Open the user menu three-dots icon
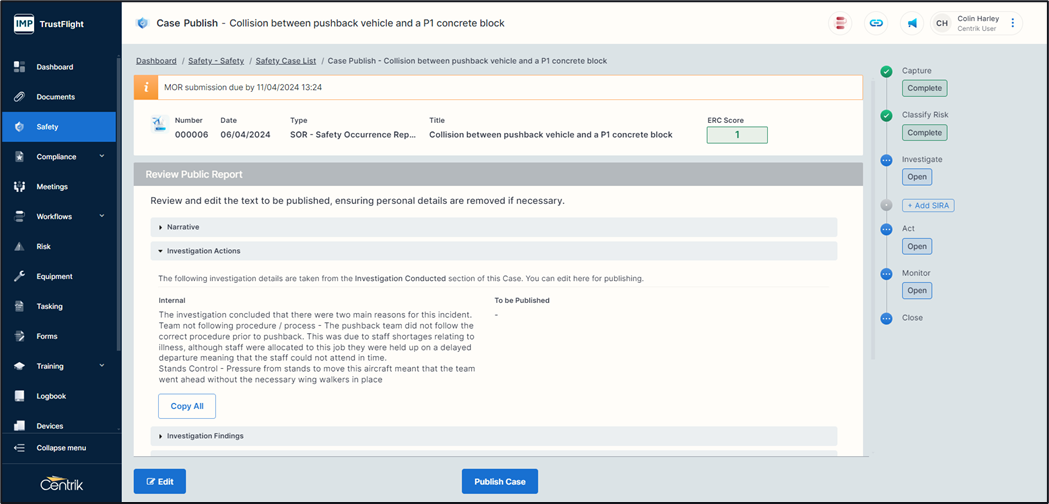 1012,23
